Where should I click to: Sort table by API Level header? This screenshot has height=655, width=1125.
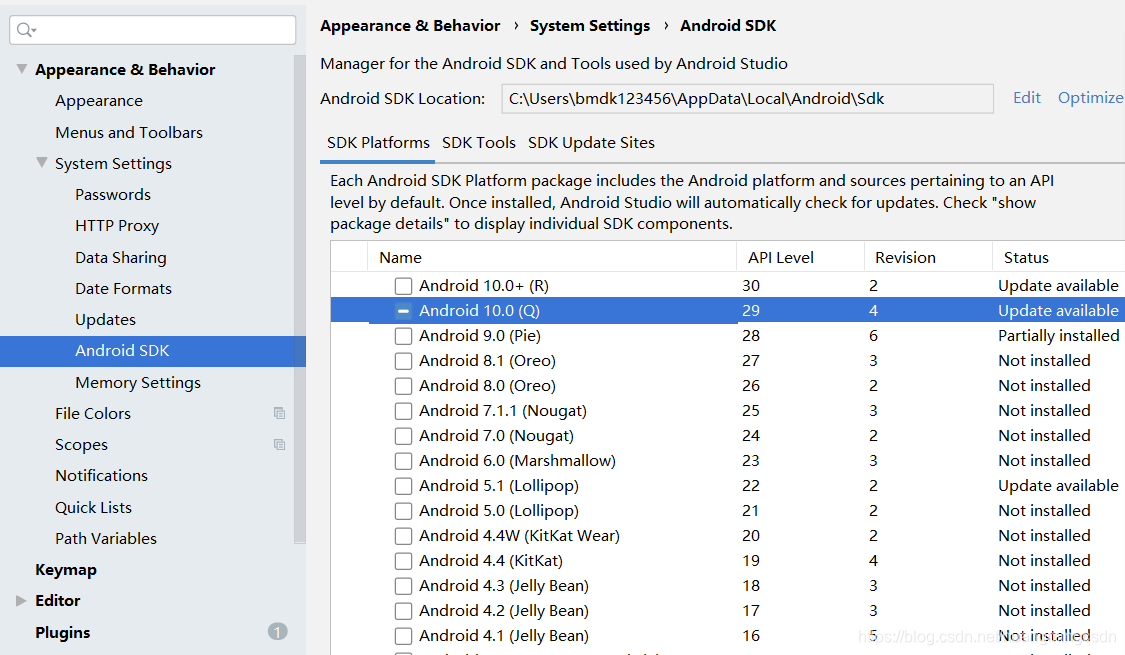point(801,258)
